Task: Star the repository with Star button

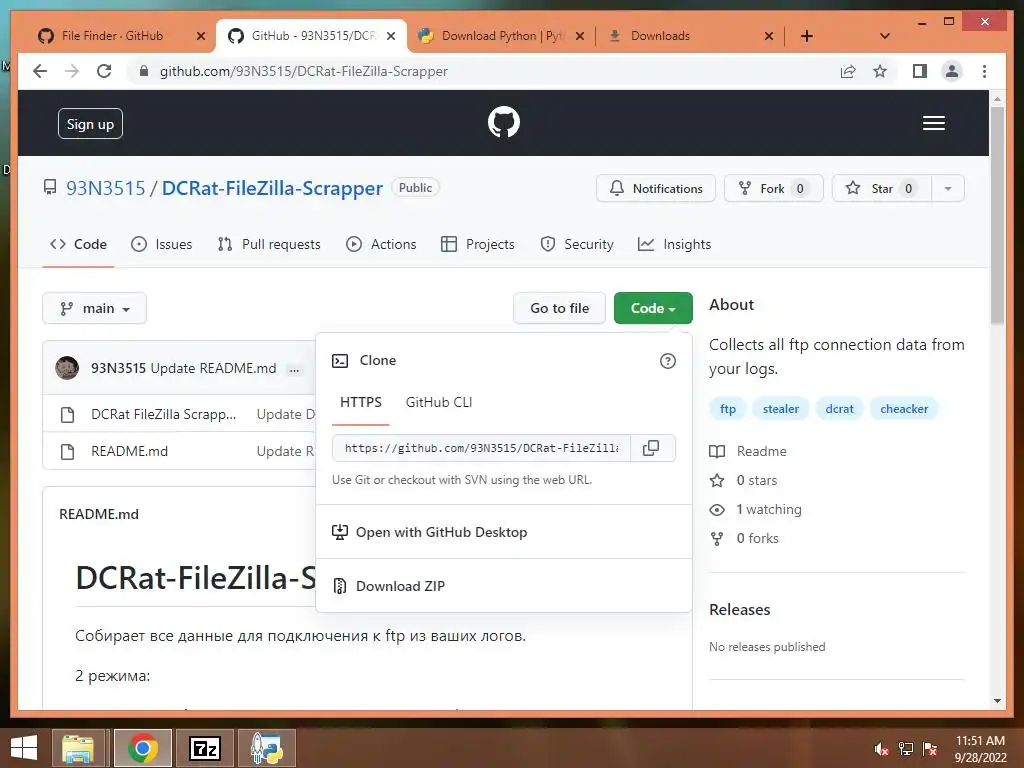Action: (x=882, y=189)
